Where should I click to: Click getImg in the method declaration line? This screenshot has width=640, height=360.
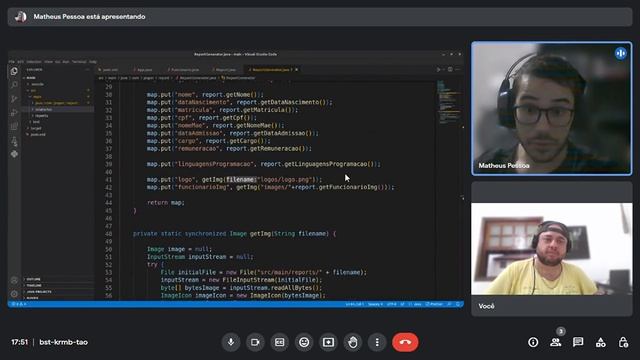pyautogui.click(x=260, y=233)
